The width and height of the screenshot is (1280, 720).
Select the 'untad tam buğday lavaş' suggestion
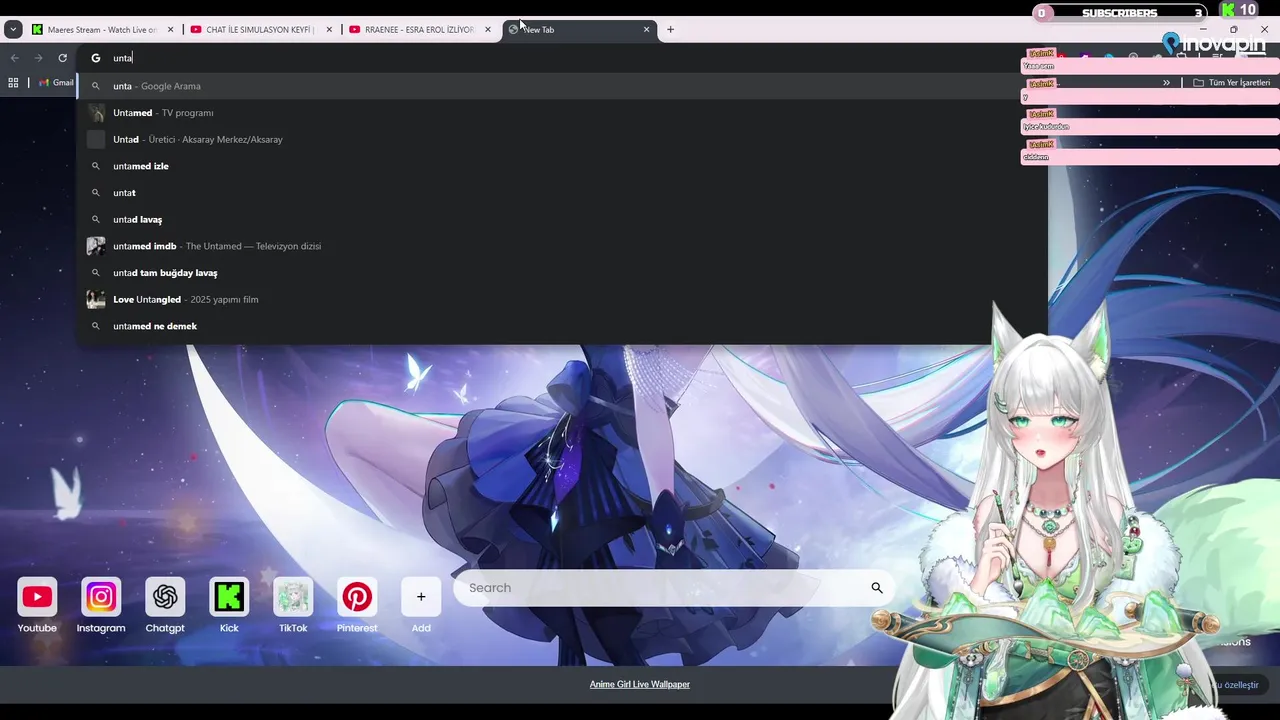click(x=562, y=273)
